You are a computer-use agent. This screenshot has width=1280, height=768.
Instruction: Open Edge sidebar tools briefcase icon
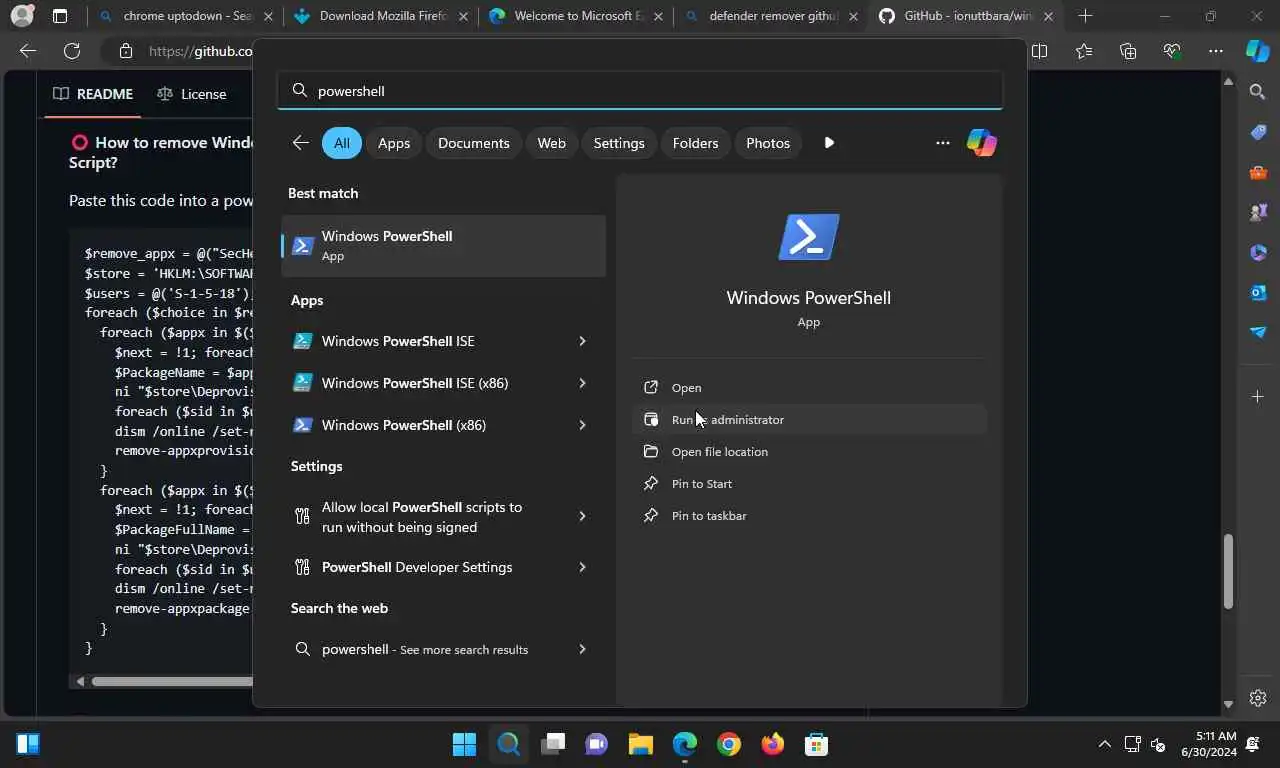pos(1258,172)
